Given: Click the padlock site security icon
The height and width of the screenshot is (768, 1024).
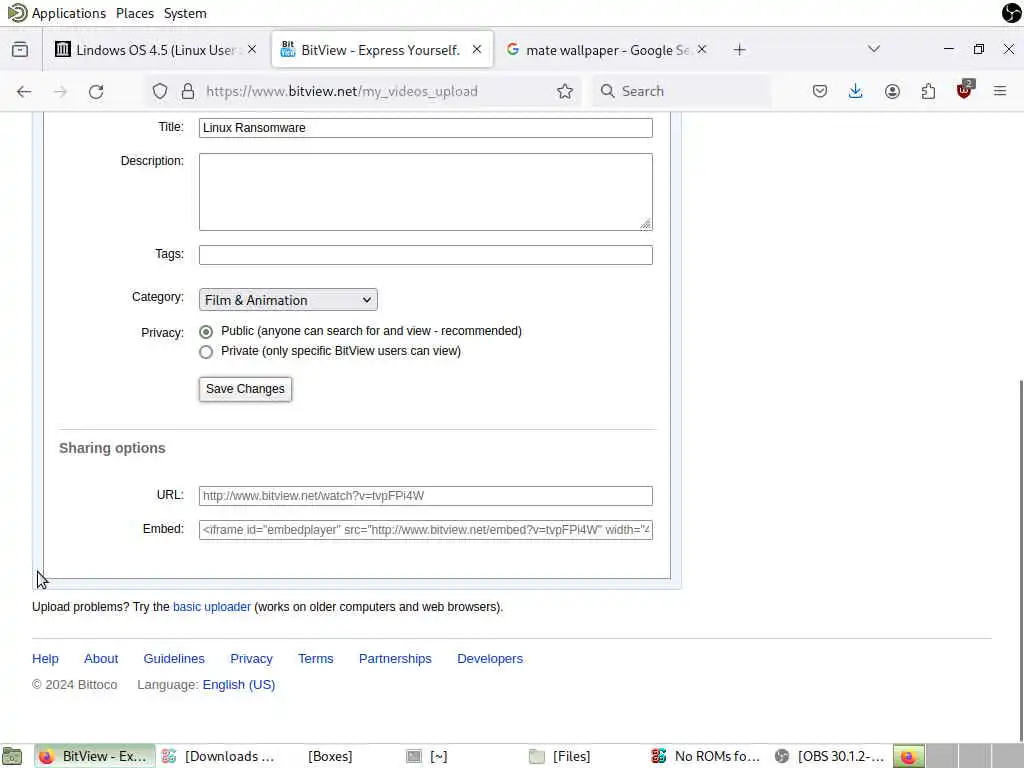Looking at the screenshot, I should [x=187, y=91].
